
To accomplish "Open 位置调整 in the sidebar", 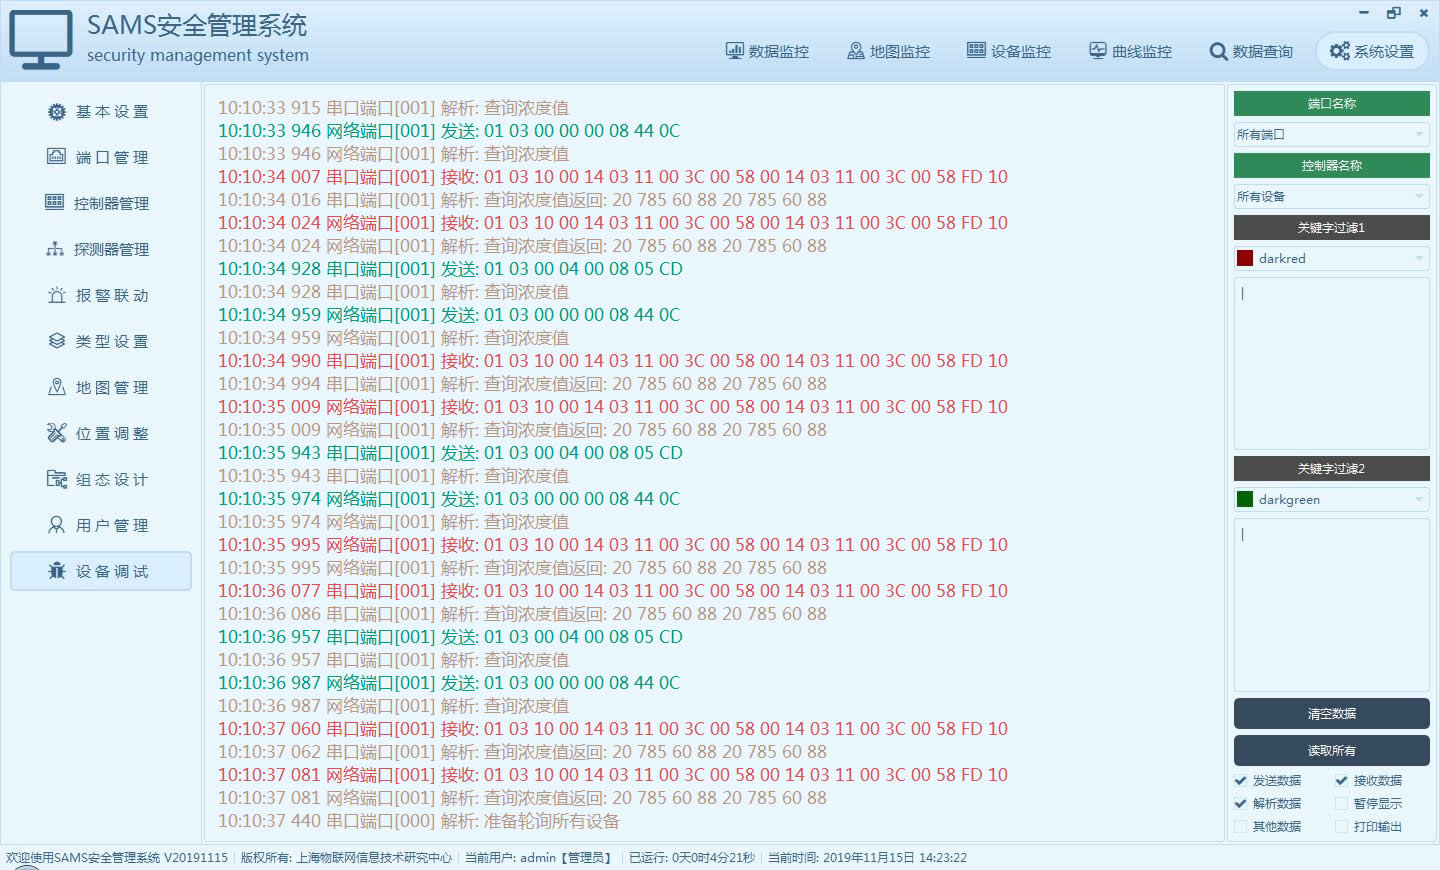I will tap(100, 434).
